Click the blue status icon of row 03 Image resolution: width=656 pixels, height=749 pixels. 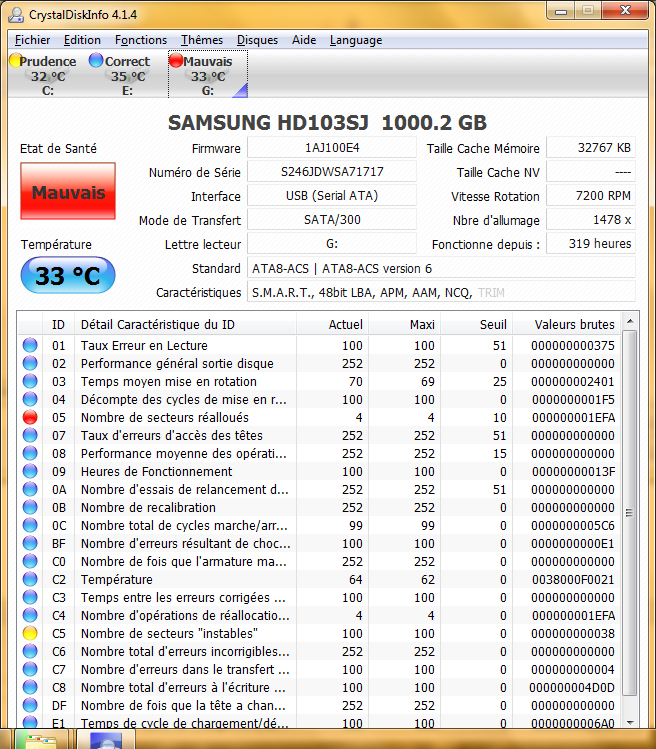pos(30,381)
